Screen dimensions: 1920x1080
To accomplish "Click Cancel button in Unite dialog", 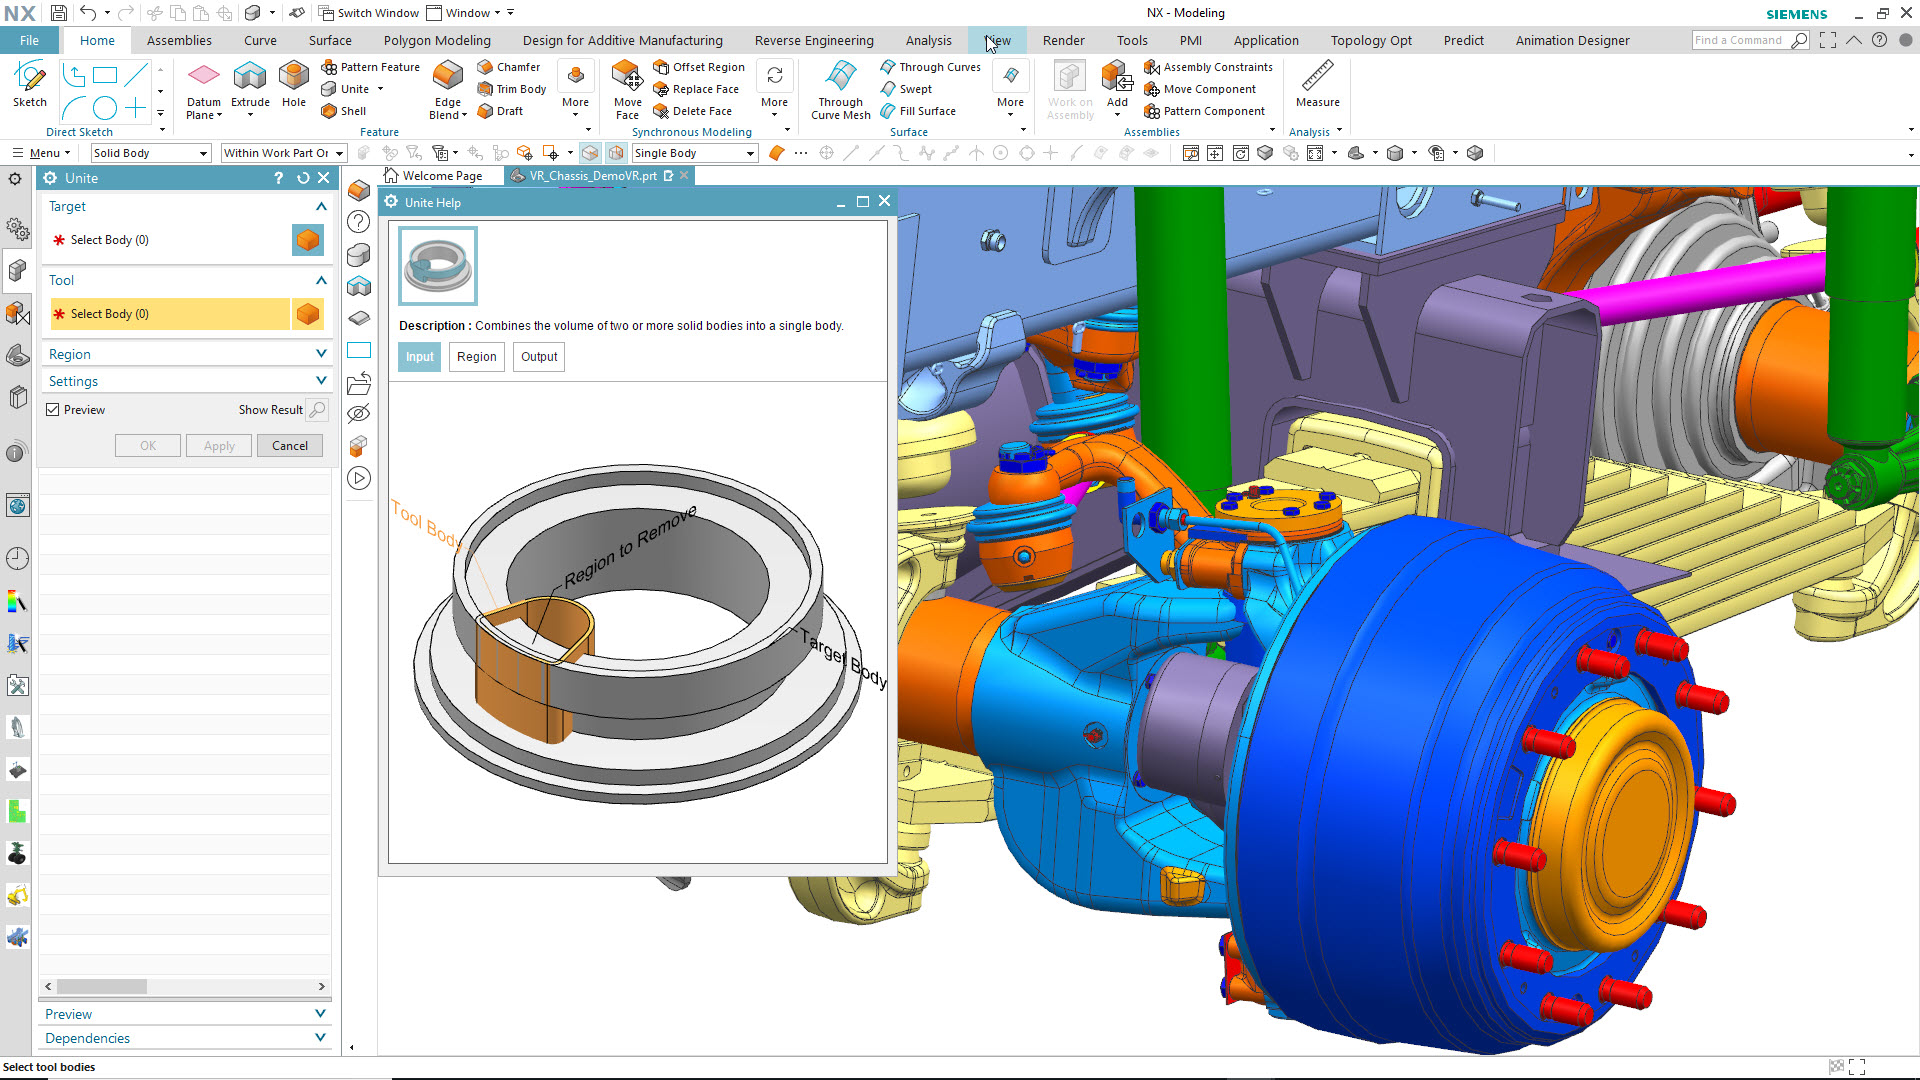I will (289, 444).
